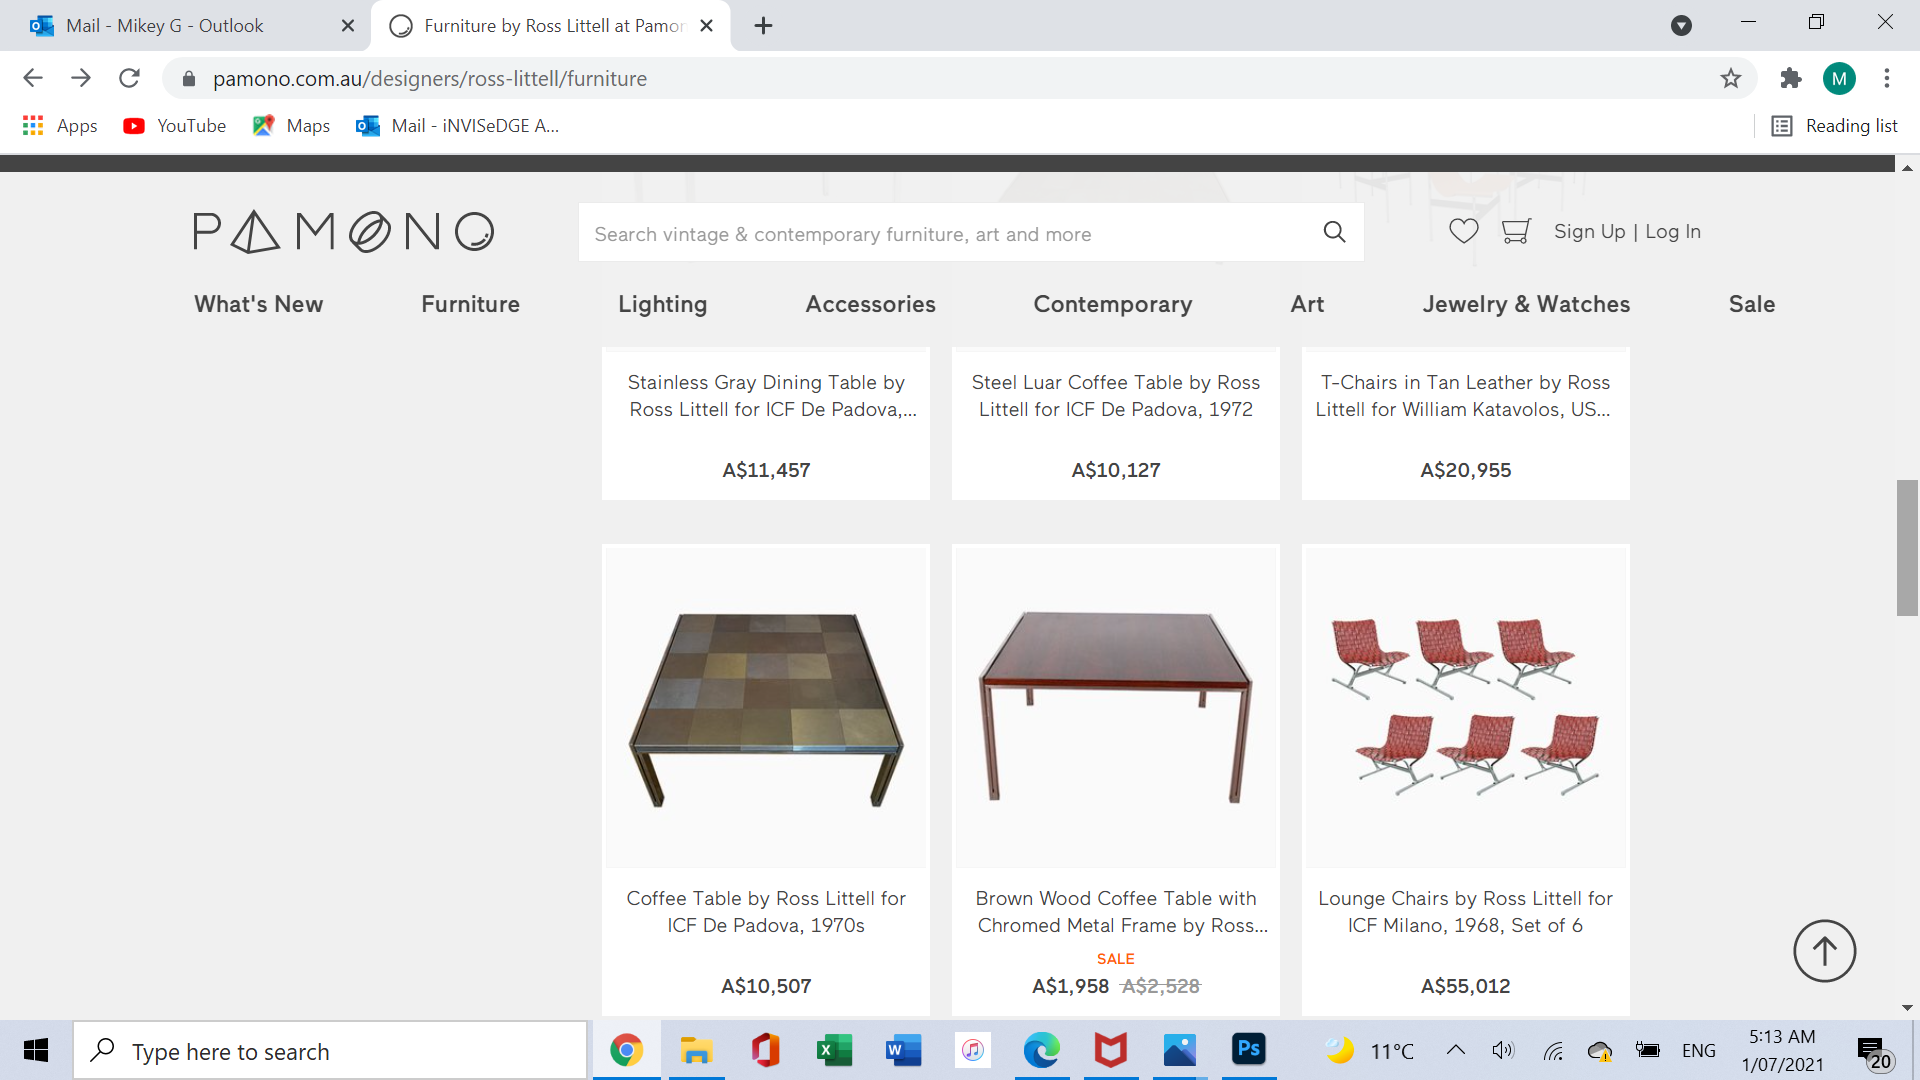The height and width of the screenshot is (1080, 1920).
Task: Click the wishlist heart icon
Action: (1463, 232)
